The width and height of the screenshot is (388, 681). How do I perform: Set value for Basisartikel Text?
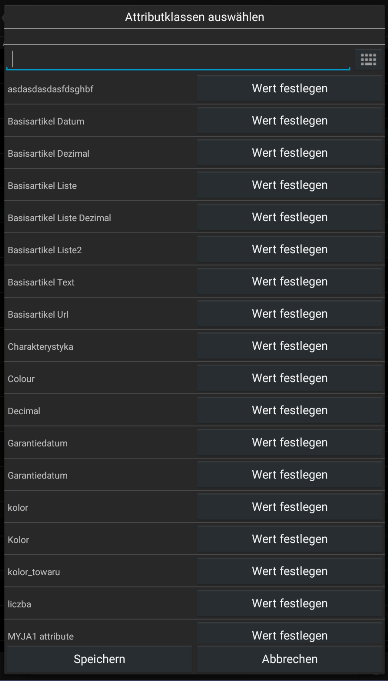pos(289,281)
